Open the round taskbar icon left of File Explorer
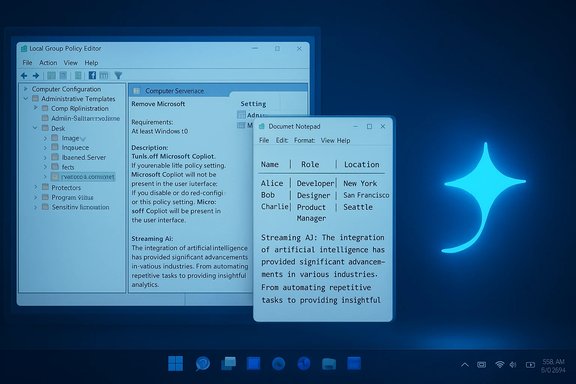Screen dimensions: 576x384 tap(303, 363)
